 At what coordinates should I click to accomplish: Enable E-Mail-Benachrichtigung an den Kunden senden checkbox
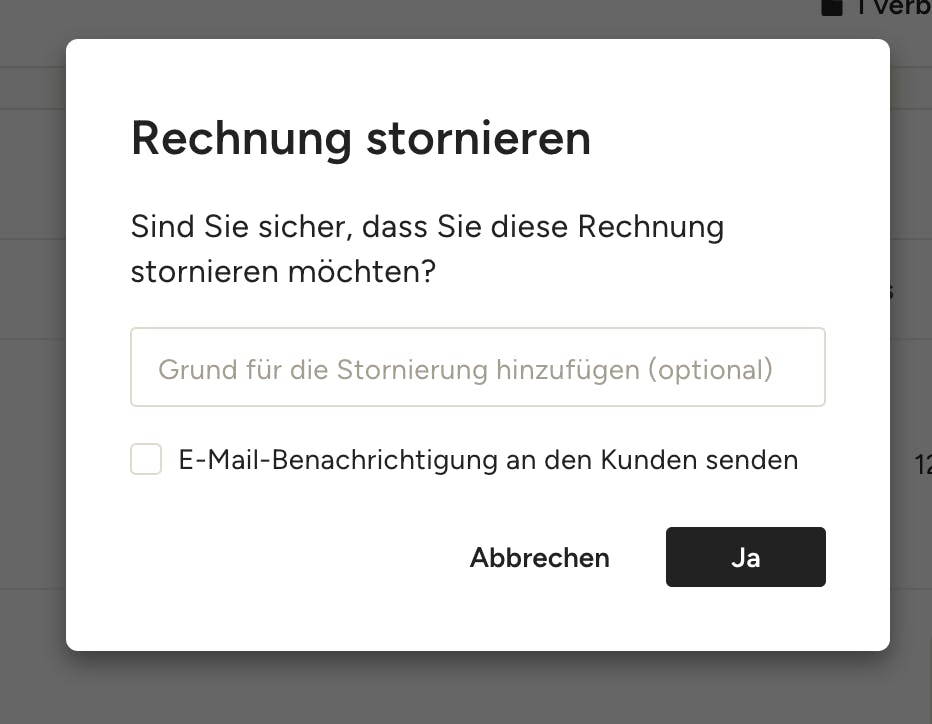[x=146, y=459]
